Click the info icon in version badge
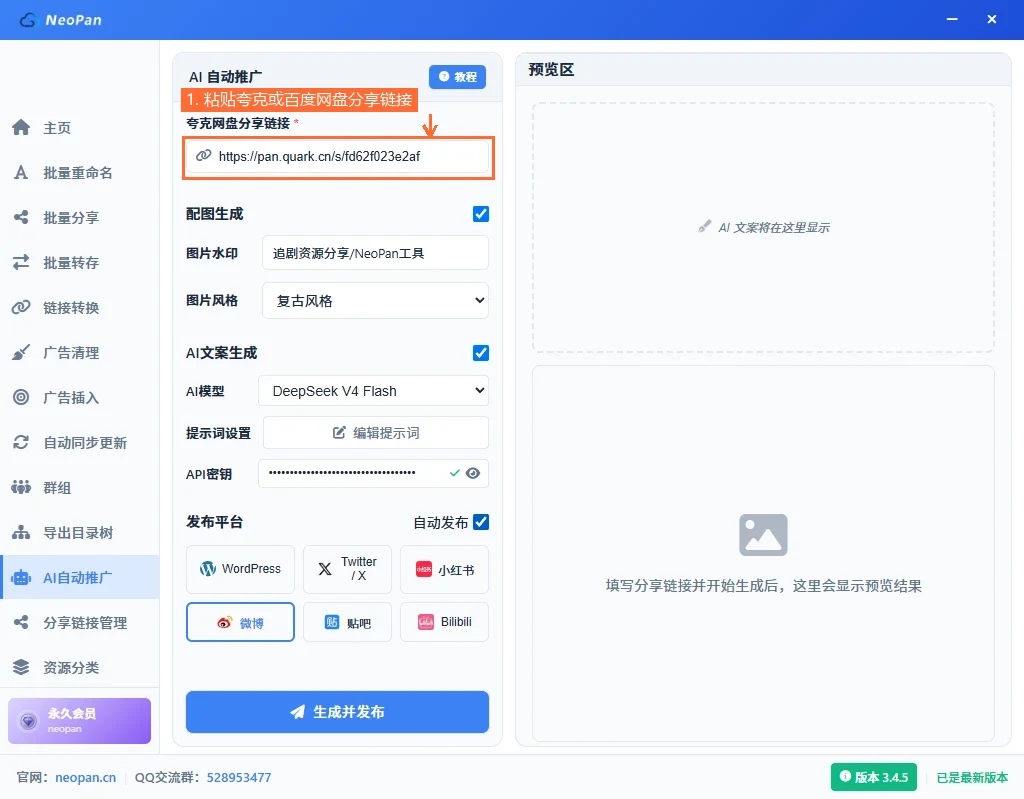1024x799 pixels. pyautogui.click(x=845, y=776)
